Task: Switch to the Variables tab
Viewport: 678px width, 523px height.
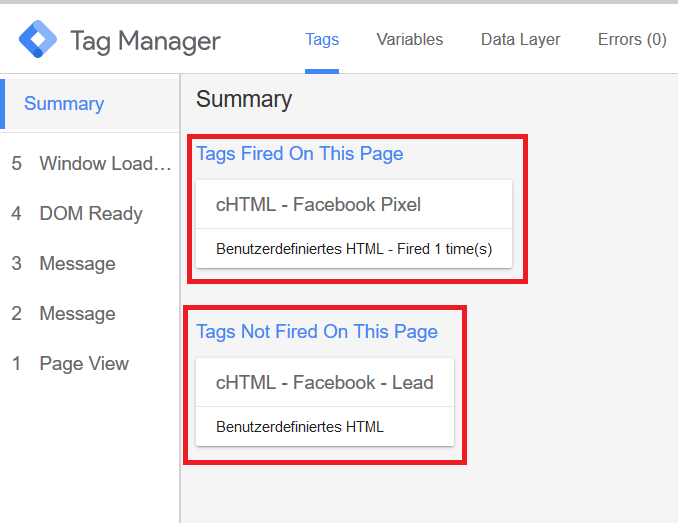Action: tap(409, 39)
